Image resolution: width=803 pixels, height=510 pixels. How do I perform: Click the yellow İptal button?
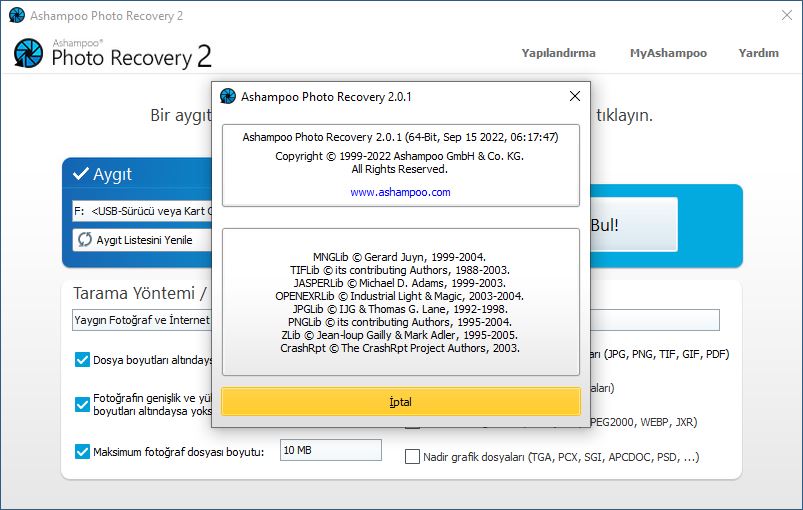coord(401,401)
